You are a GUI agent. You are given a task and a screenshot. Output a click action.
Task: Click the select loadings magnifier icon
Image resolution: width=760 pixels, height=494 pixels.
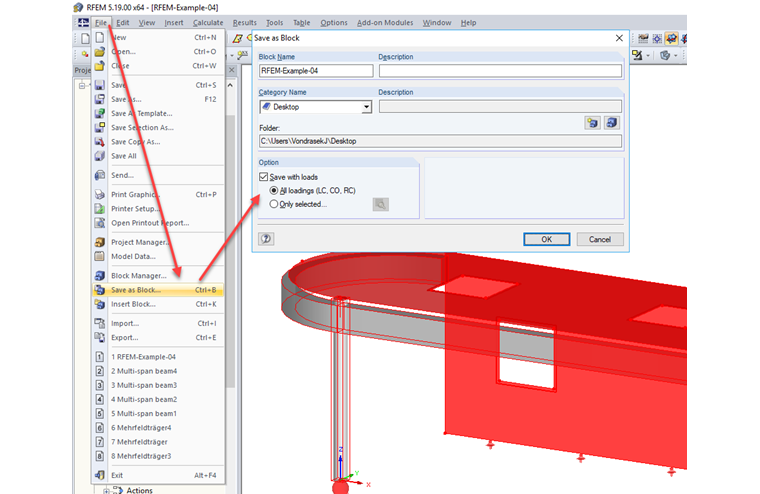380,204
